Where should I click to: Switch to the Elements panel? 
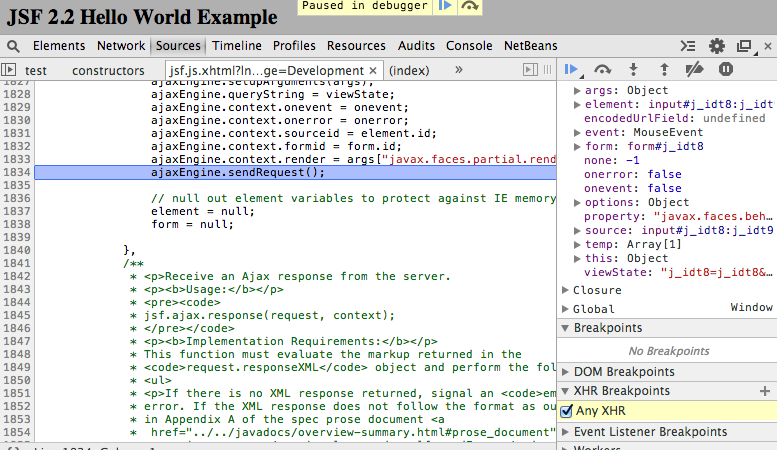click(x=59, y=46)
